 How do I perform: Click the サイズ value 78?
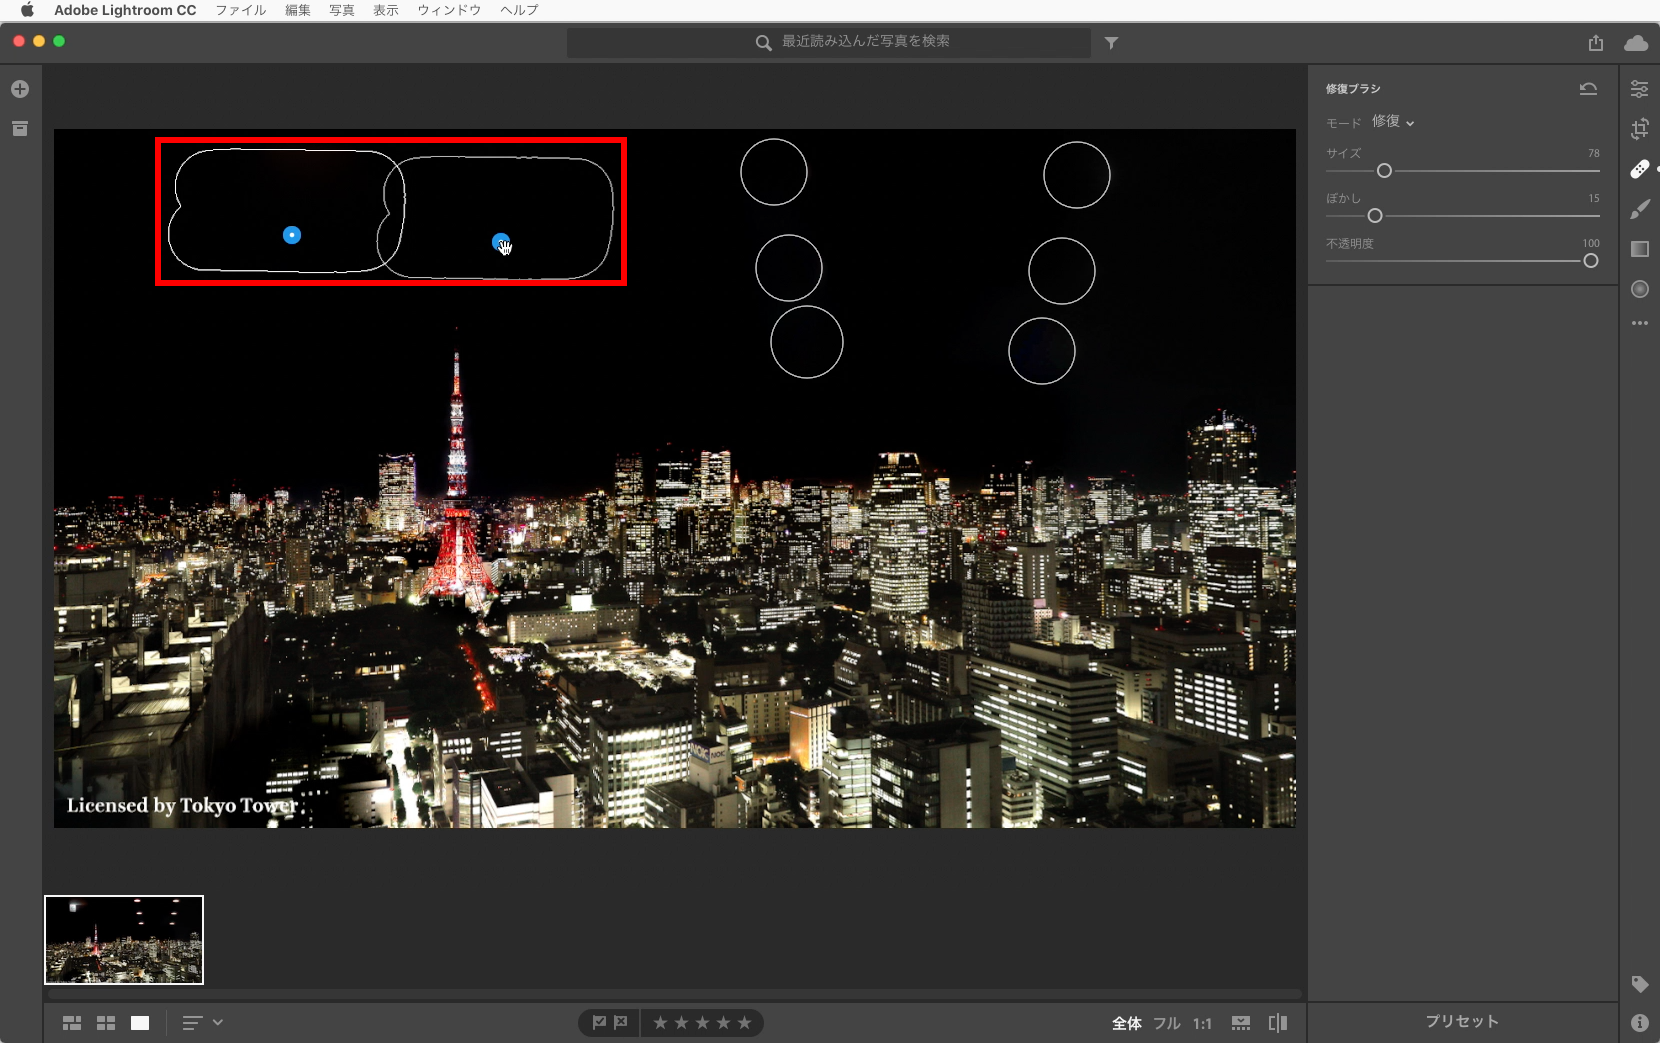[x=1594, y=153]
